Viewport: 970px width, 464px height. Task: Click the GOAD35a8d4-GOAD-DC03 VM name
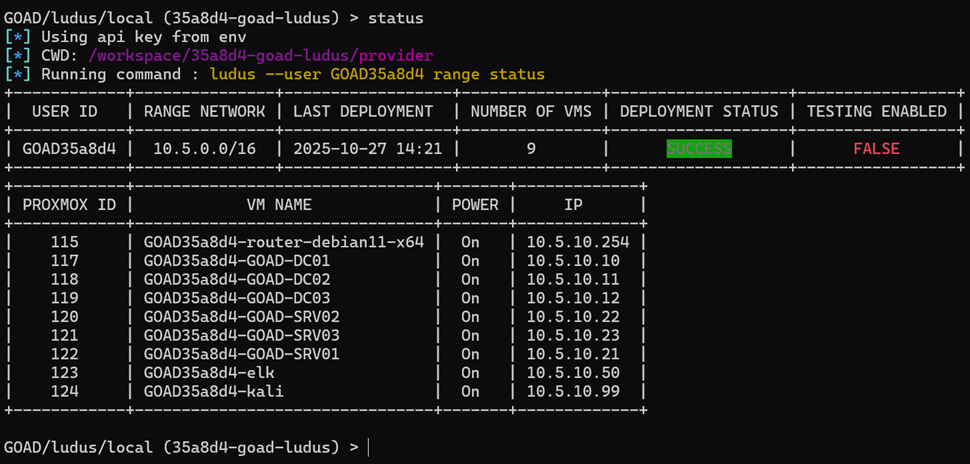(x=237, y=298)
